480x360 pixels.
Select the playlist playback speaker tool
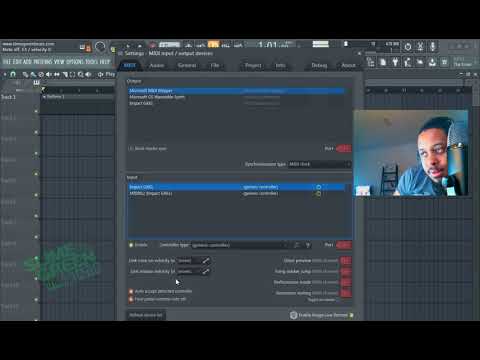(x=88, y=74)
